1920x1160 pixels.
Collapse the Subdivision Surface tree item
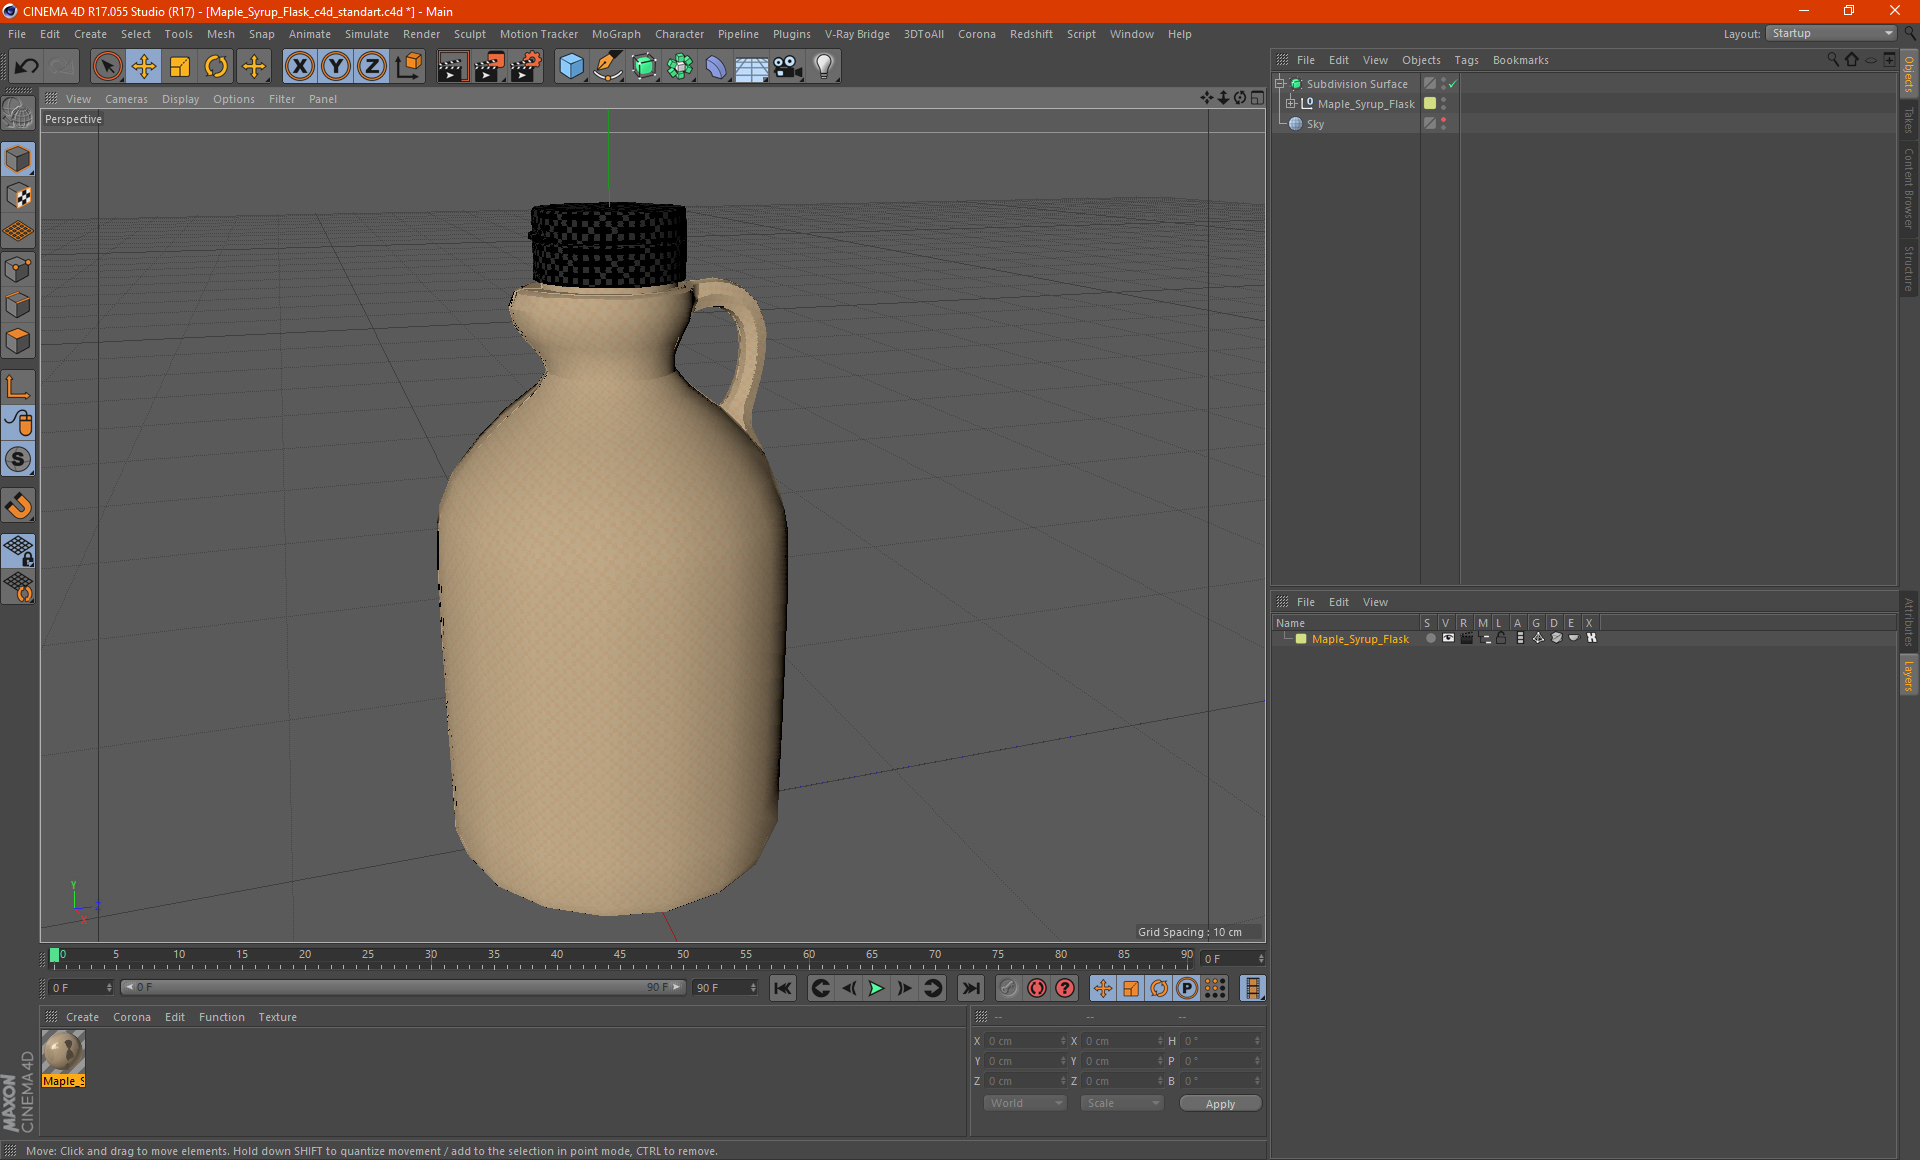tap(1280, 84)
